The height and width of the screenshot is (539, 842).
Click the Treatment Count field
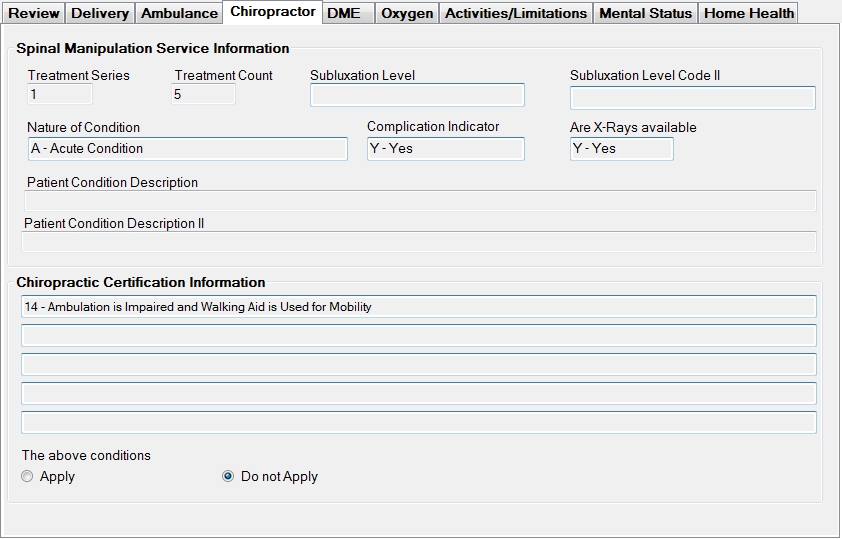[x=204, y=95]
